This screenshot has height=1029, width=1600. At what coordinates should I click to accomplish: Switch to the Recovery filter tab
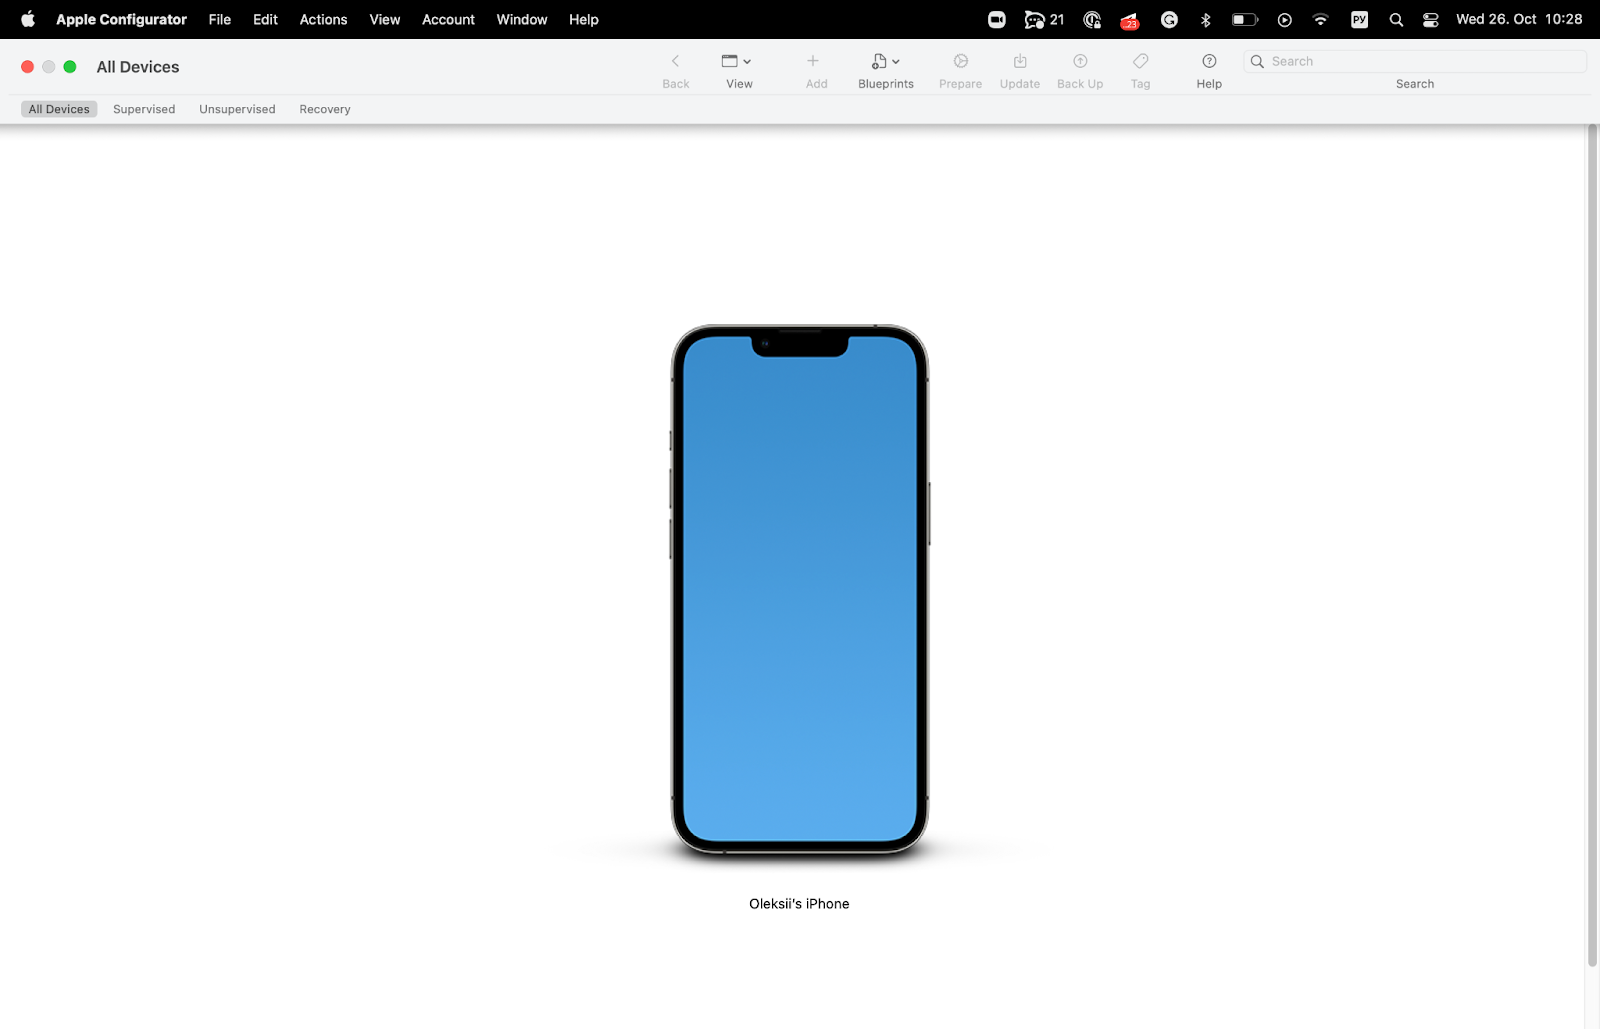[x=325, y=109]
